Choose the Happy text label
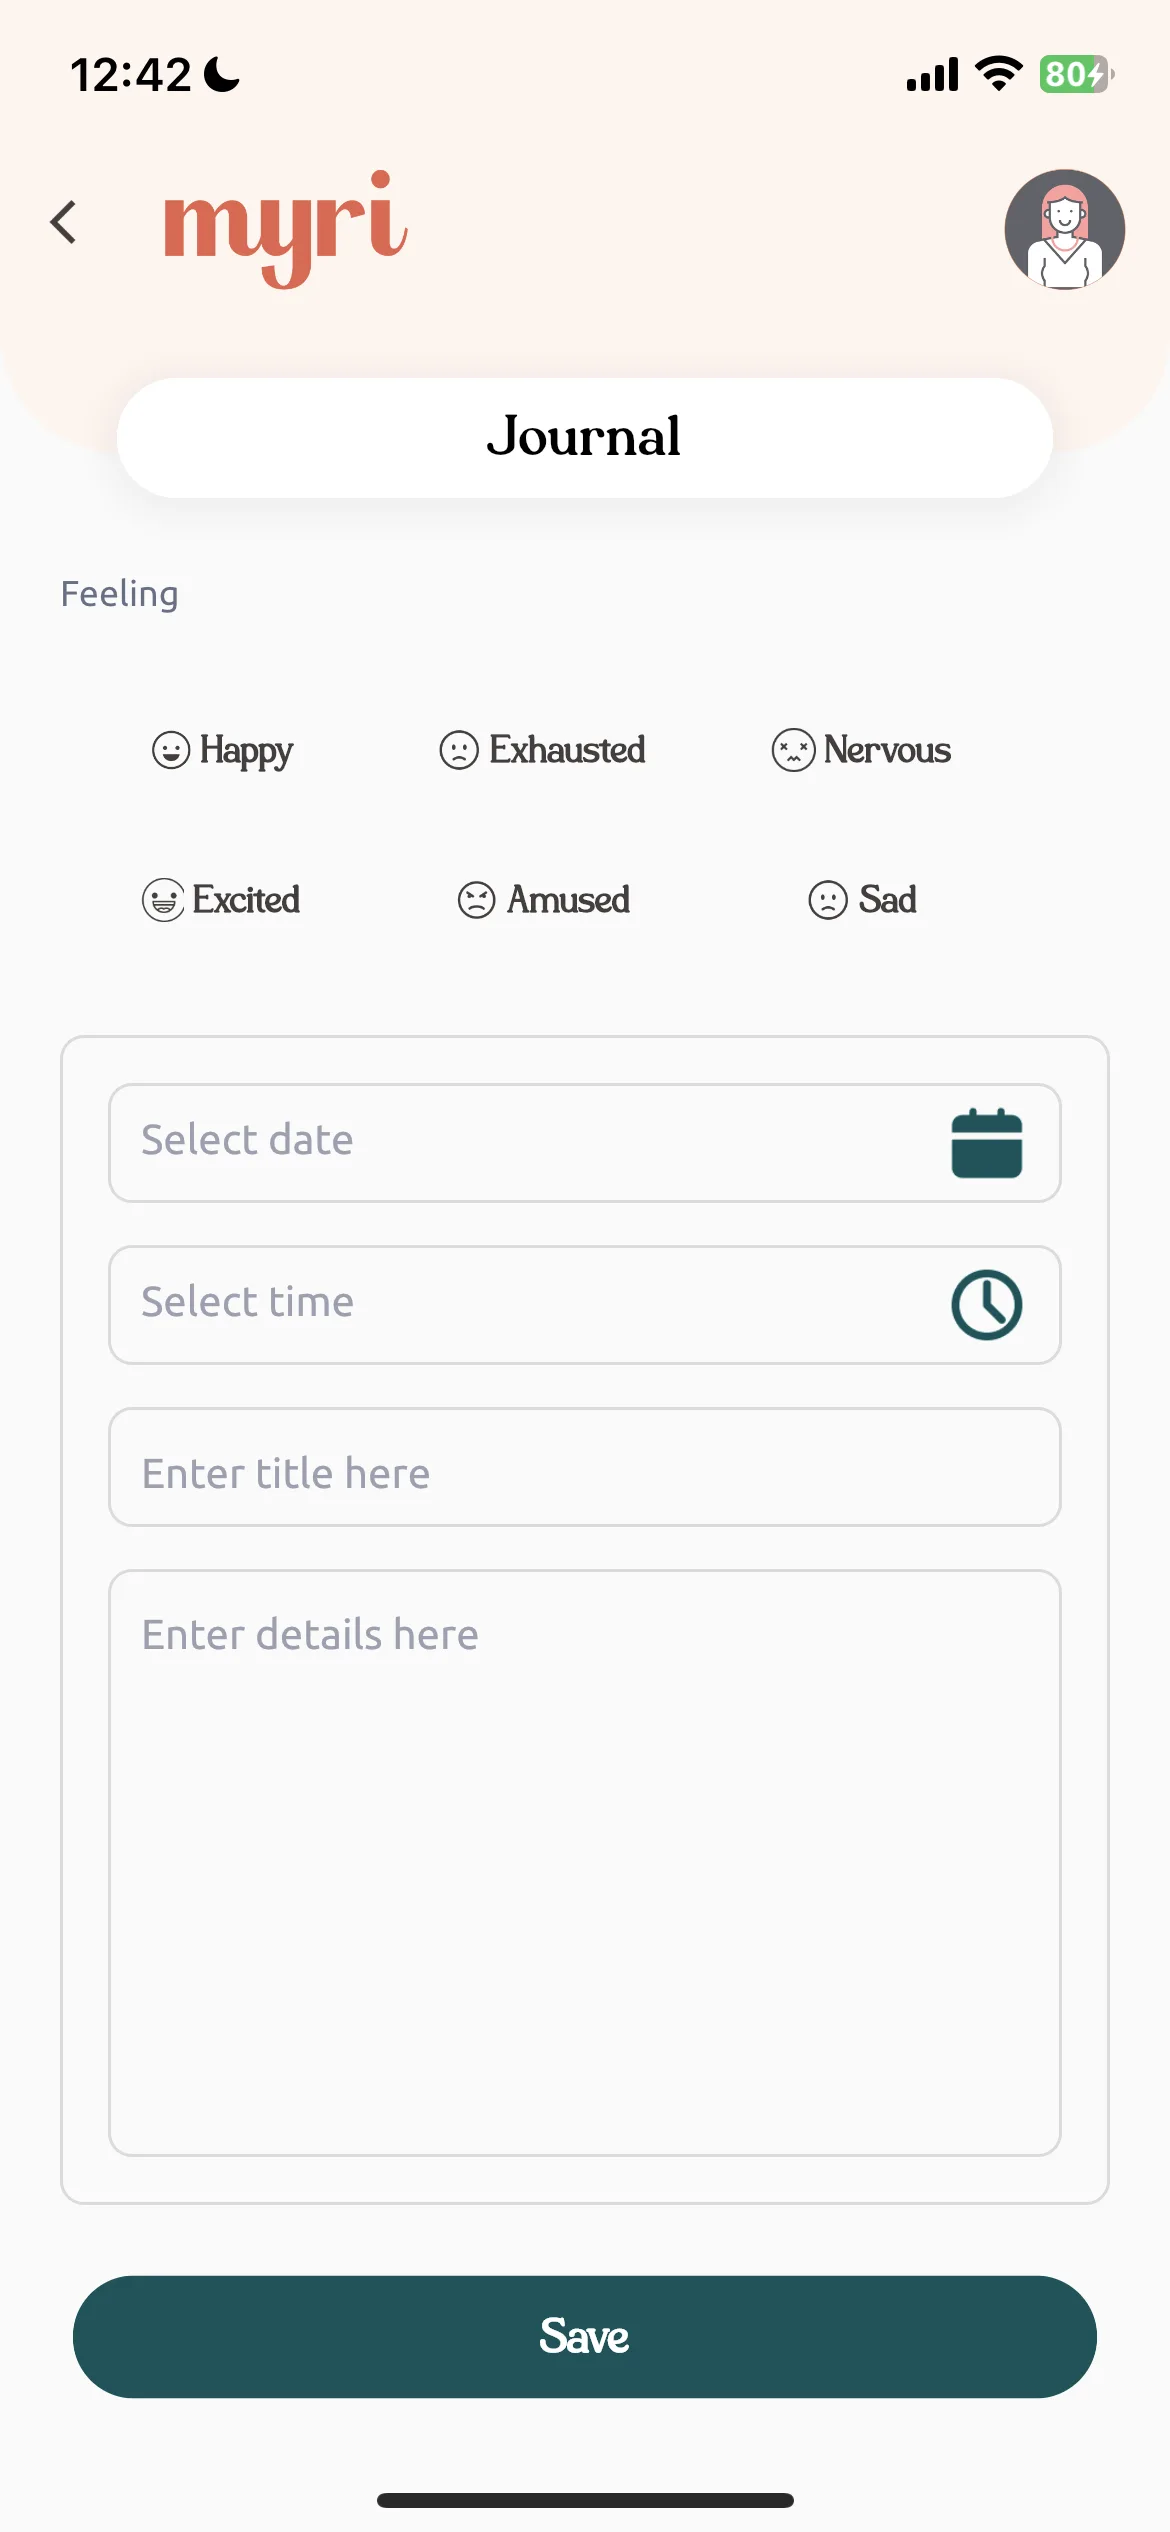Viewport: 1170px width, 2532px height. (x=246, y=750)
